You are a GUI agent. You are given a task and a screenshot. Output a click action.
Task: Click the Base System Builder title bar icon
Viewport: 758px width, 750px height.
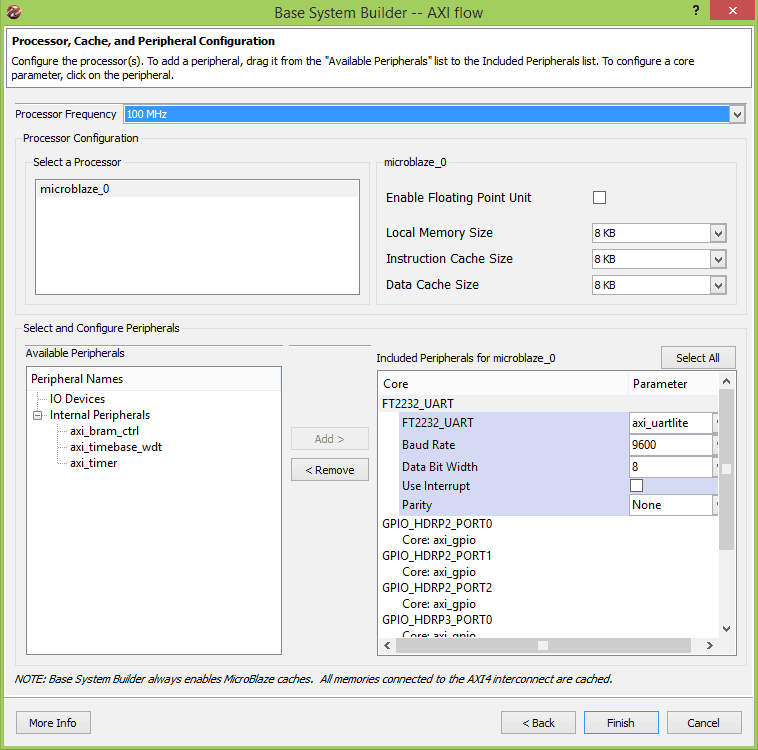click(x=13, y=12)
